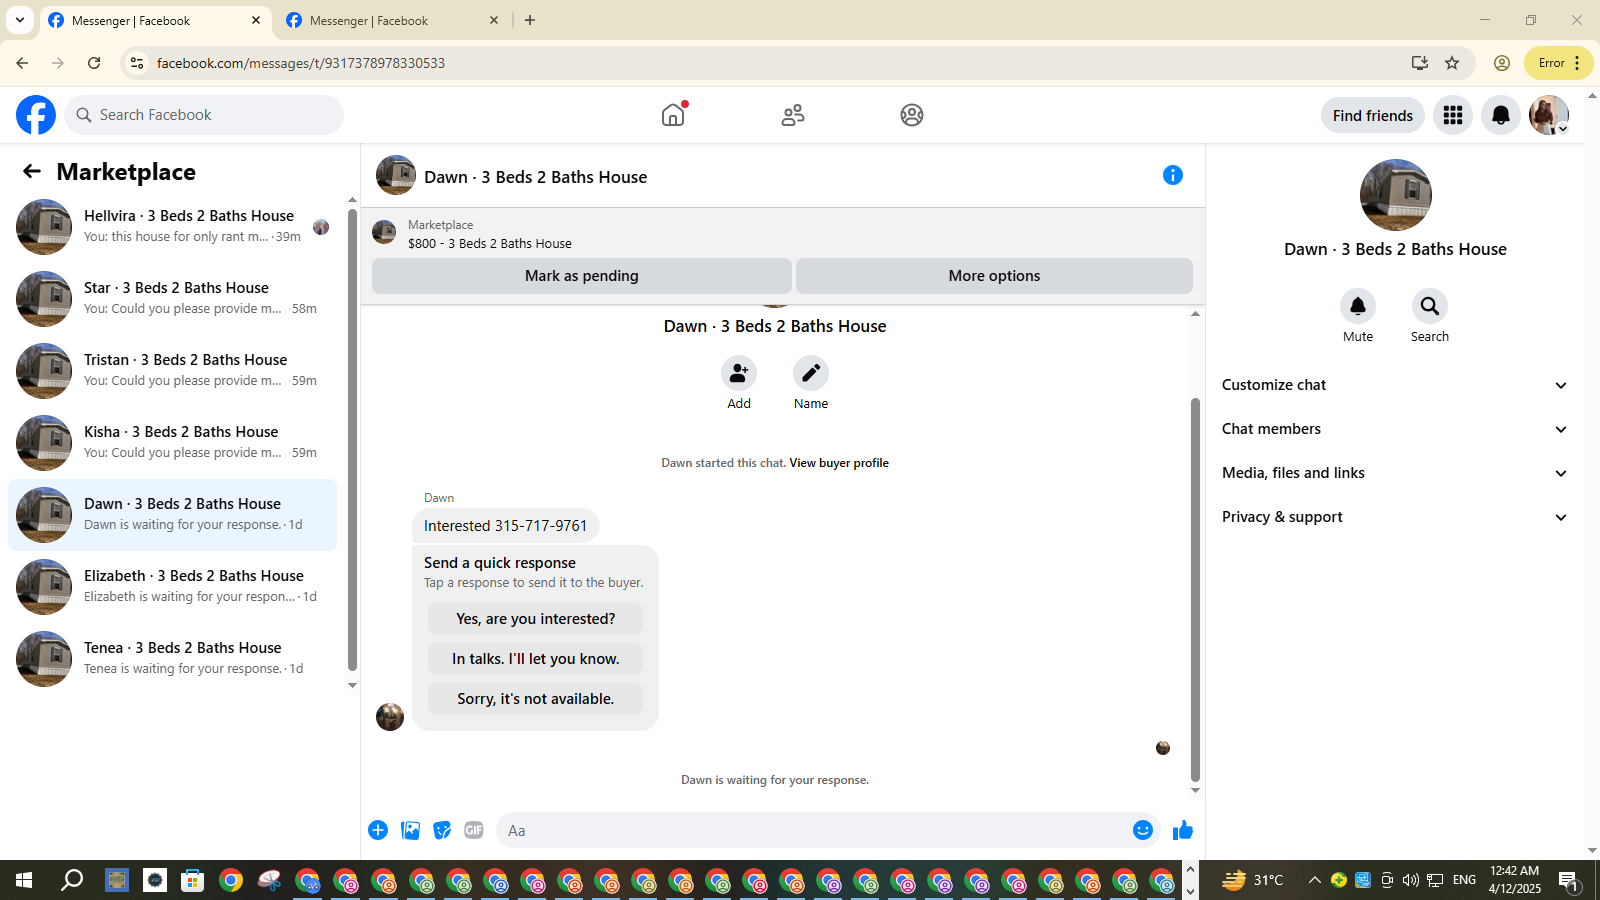
Task: Send quick reply "Yes, are you interested?"
Action: coord(535,619)
